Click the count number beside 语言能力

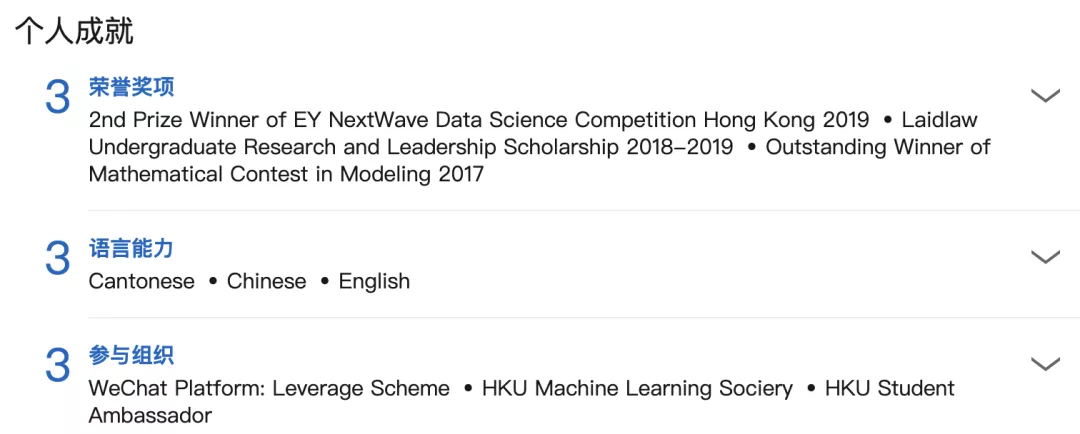pos(58,259)
